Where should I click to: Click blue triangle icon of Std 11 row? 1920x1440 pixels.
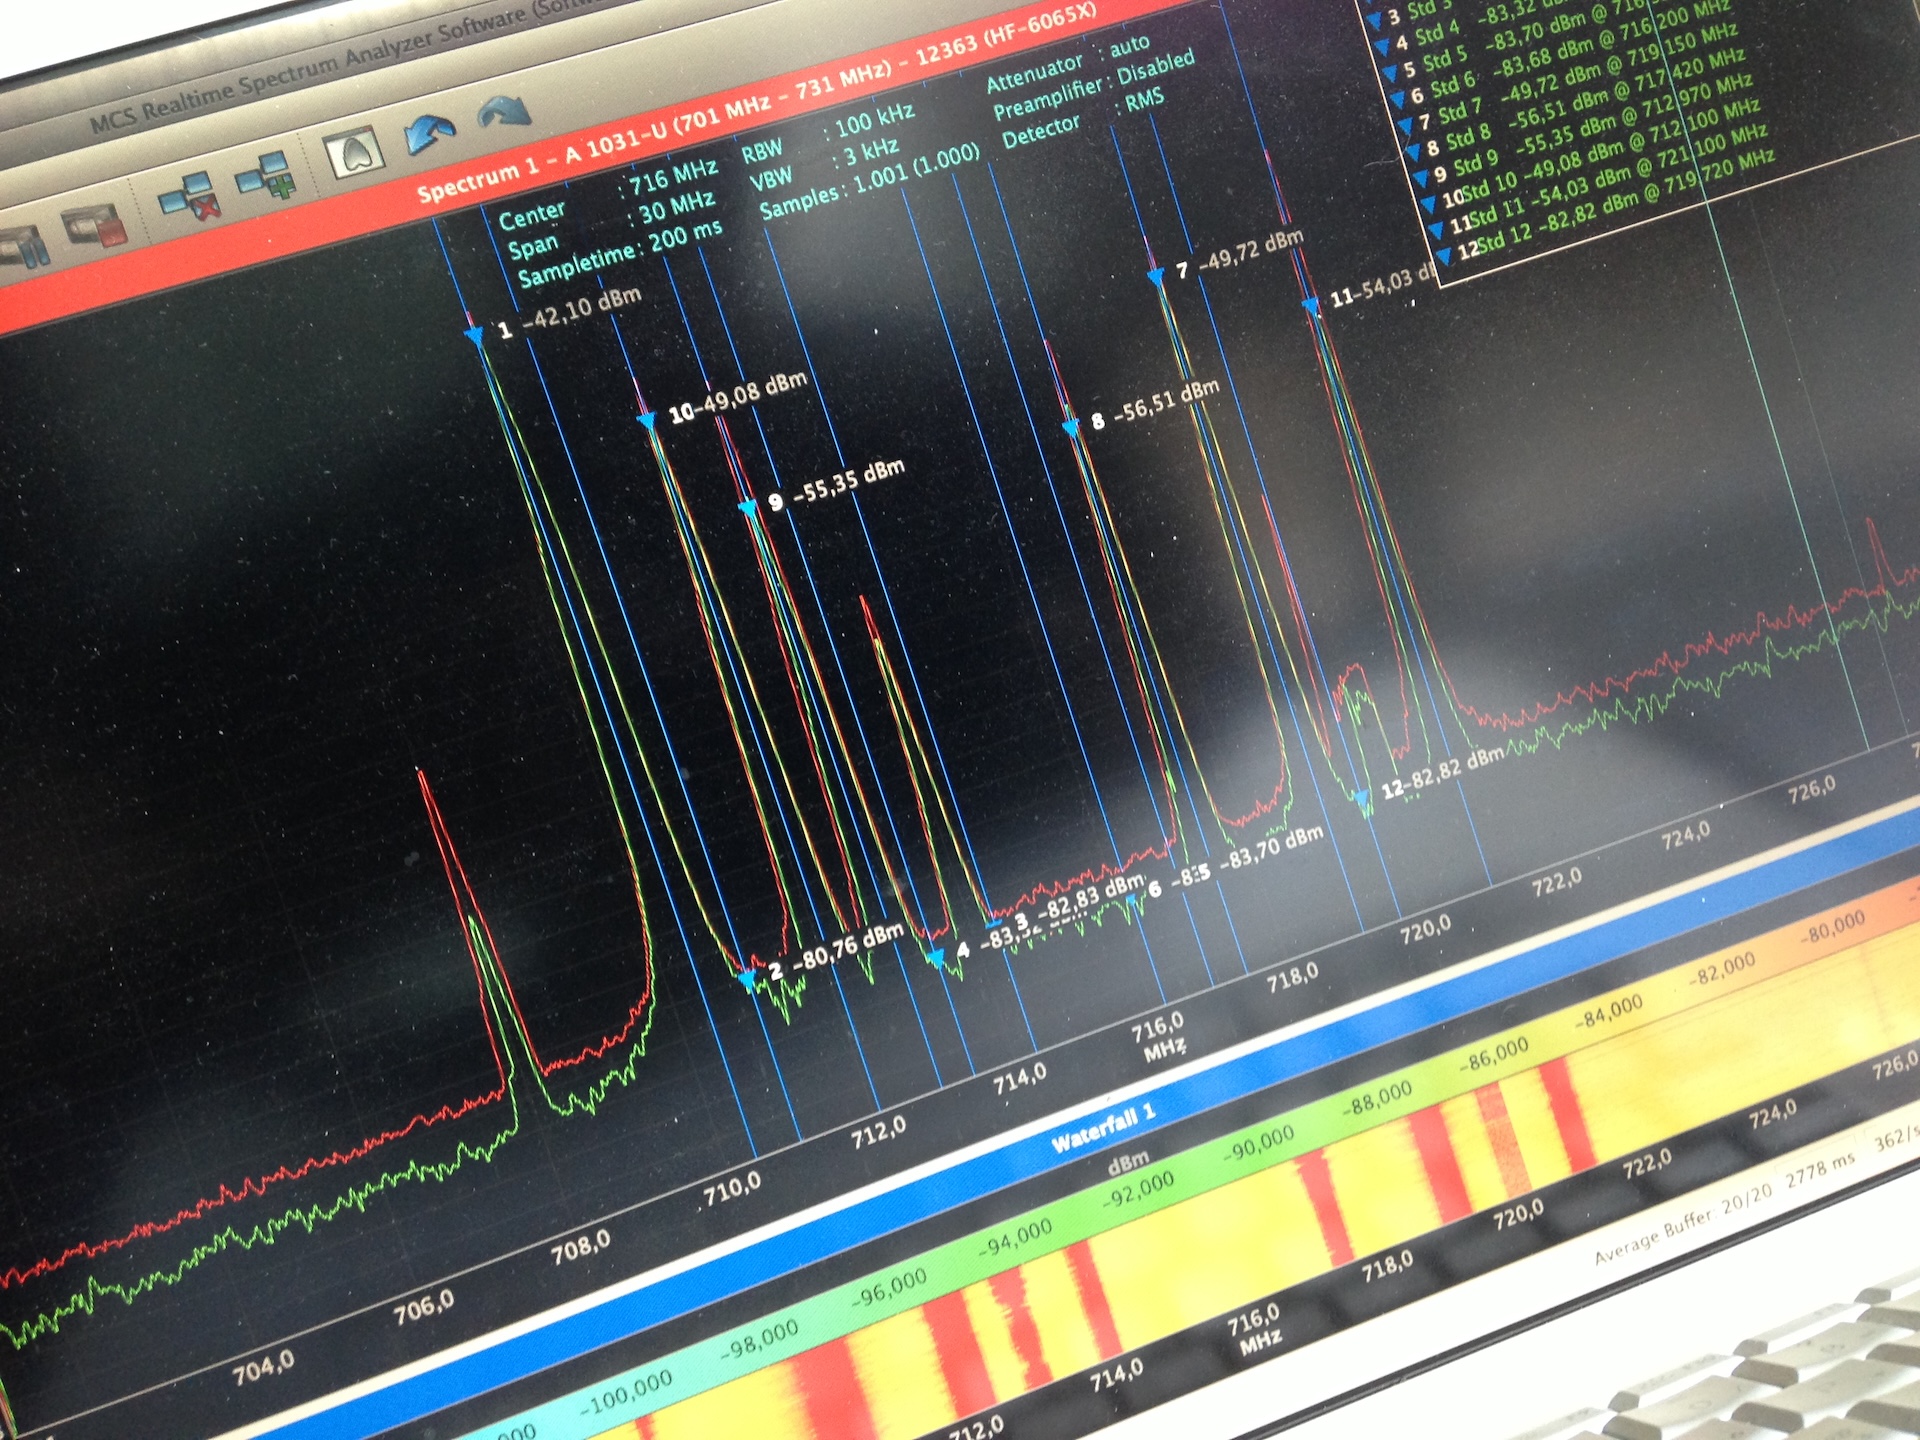pos(1437,229)
